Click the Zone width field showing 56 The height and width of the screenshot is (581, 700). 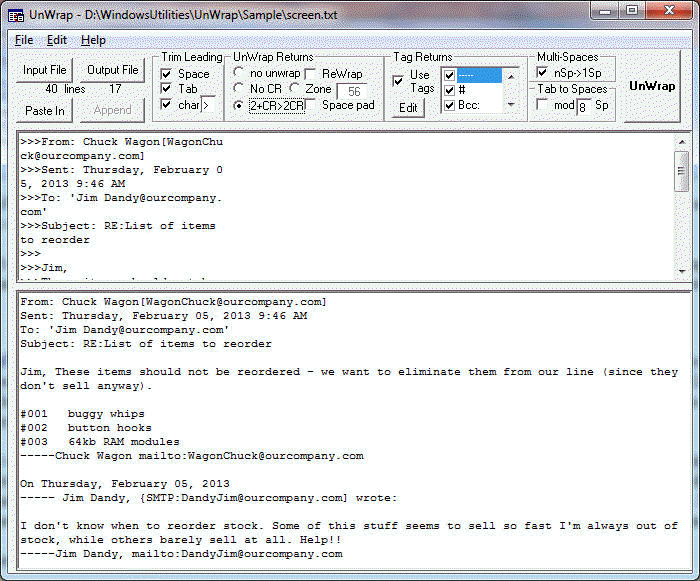point(352,92)
